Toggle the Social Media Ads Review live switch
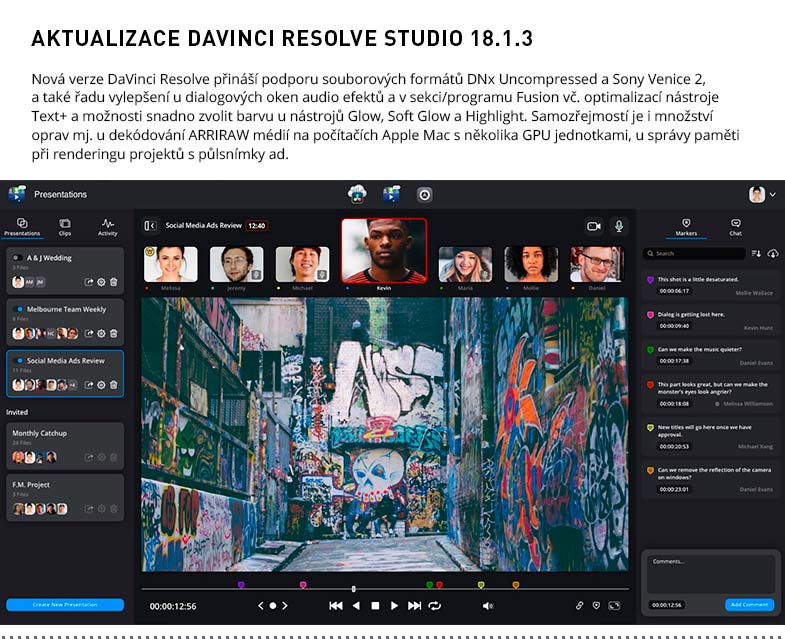Screen dimensions: 785x639 click(x=18, y=361)
